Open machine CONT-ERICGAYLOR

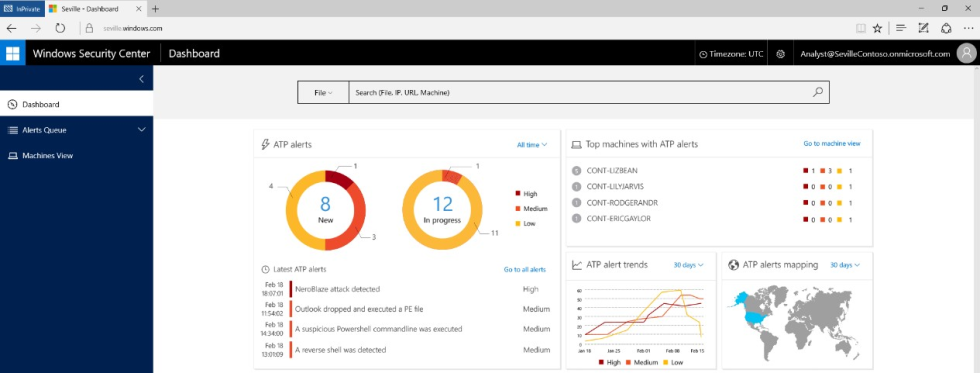click(619, 219)
